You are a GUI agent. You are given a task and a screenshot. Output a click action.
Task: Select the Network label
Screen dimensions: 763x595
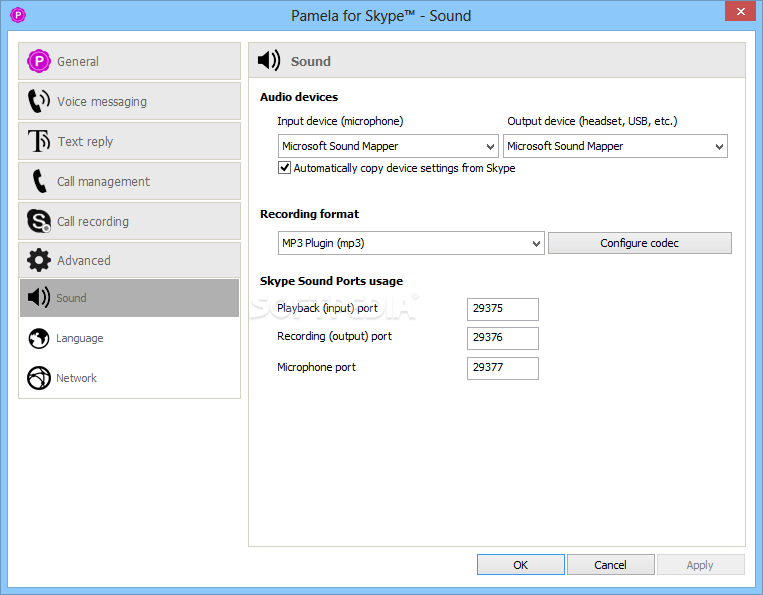click(76, 378)
